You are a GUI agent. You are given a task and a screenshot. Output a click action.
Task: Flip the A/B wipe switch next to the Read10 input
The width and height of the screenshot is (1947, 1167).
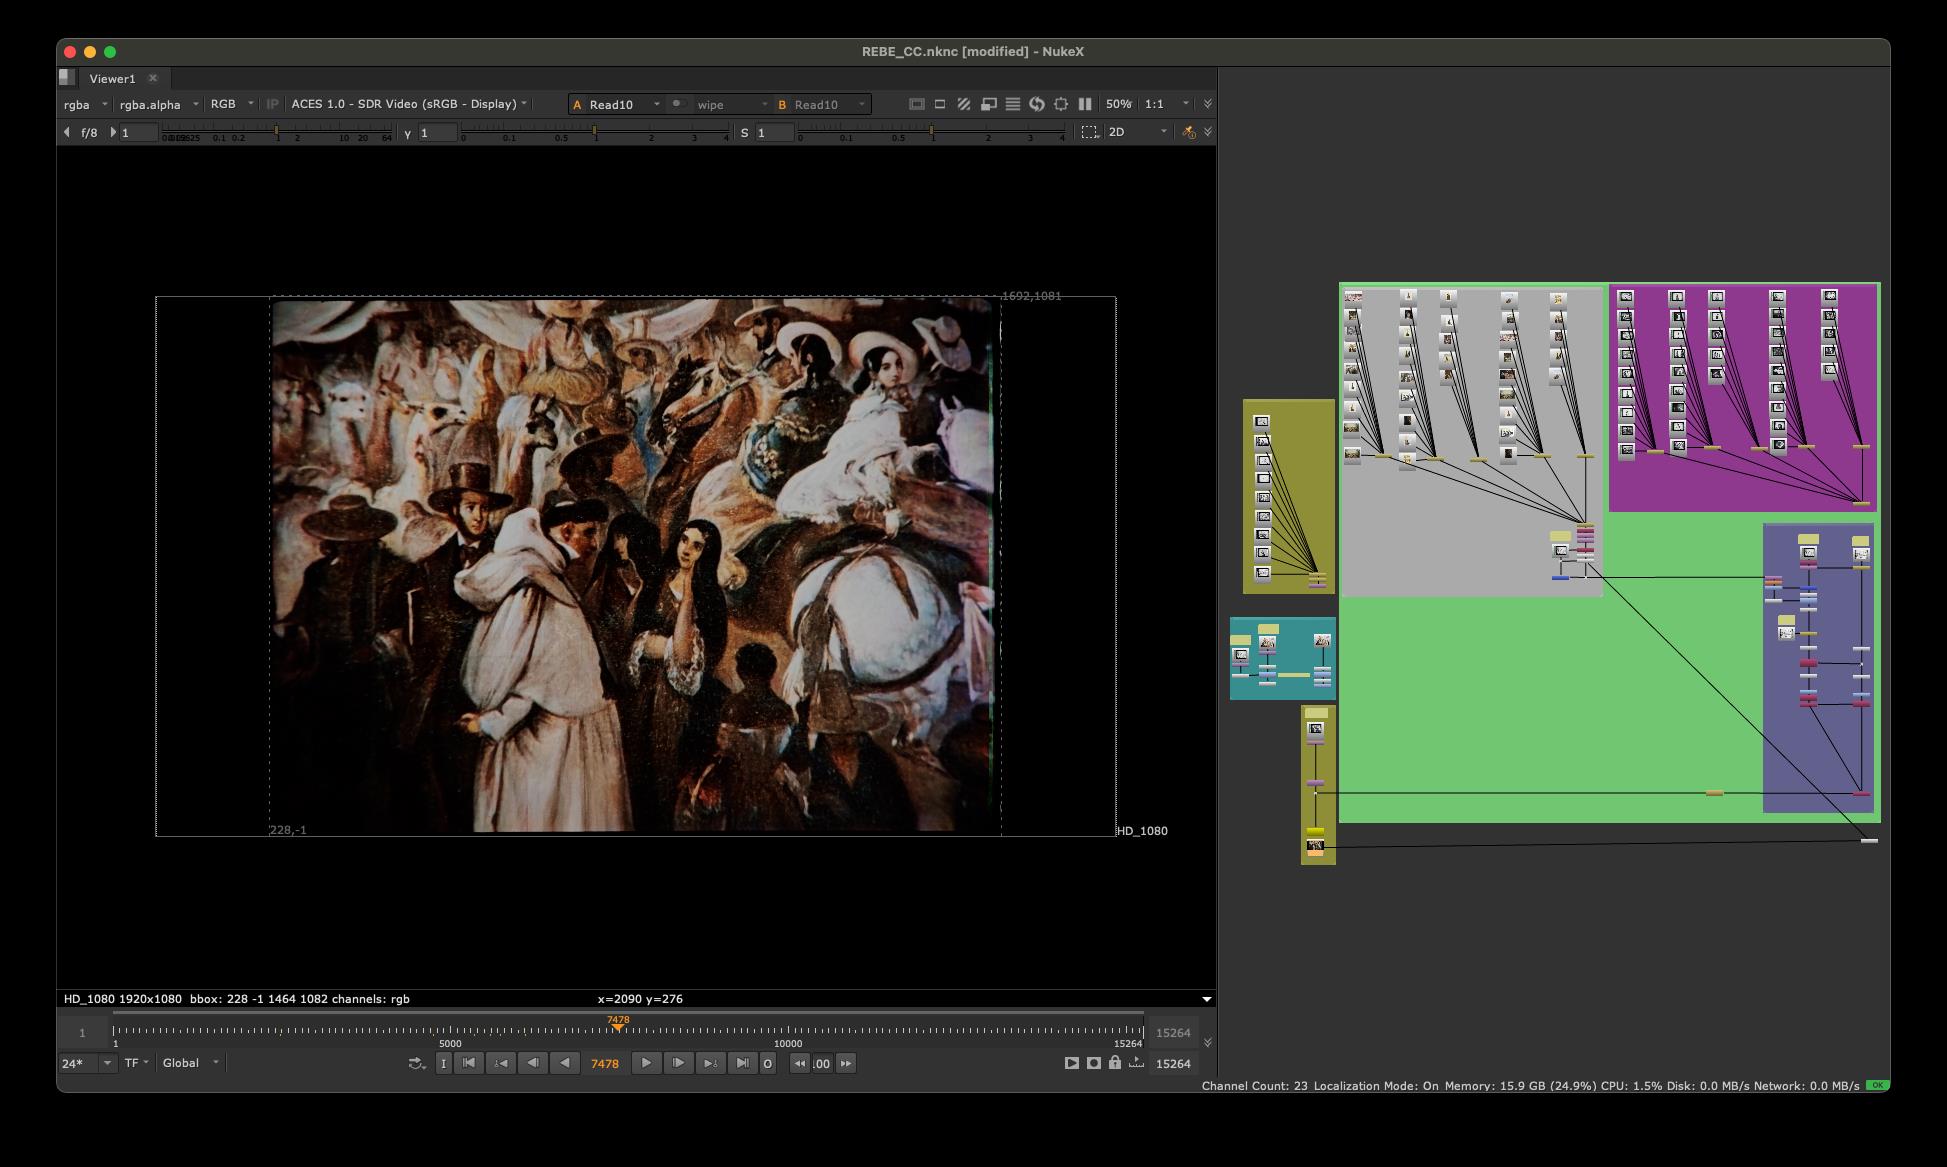(679, 104)
